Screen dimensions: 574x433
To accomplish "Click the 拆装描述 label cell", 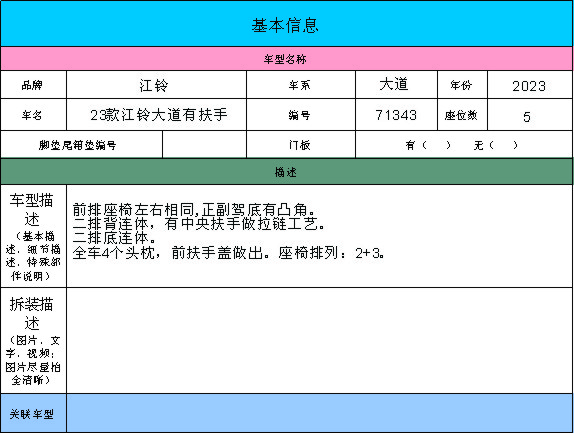I will coord(33,341).
